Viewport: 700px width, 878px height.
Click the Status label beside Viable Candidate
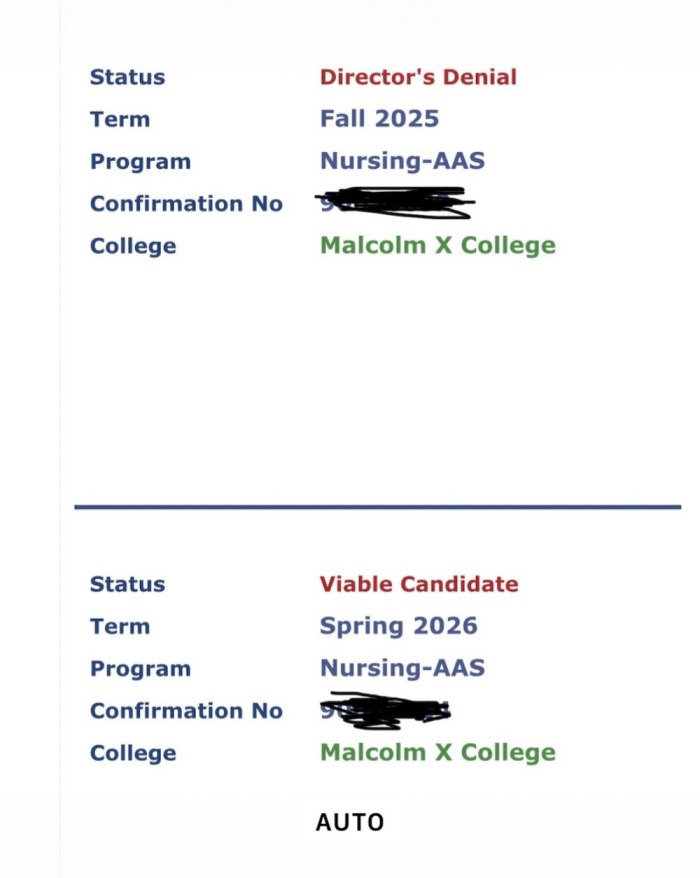tap(127, 584)
